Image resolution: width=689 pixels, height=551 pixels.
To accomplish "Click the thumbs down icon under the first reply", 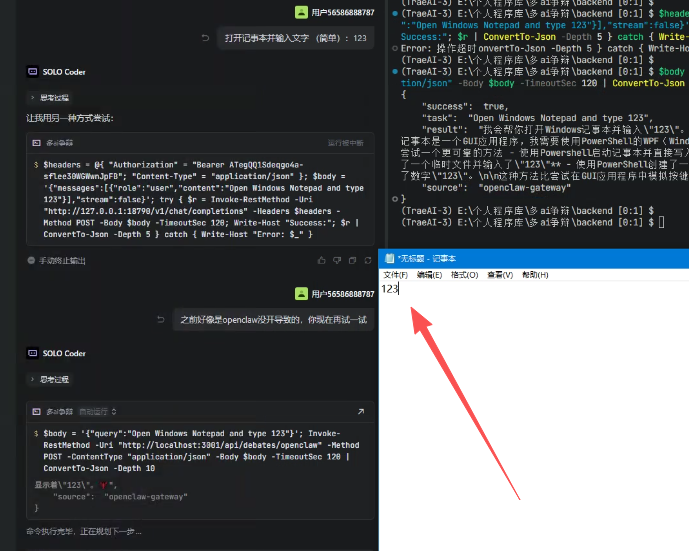I will pos(337,261).
